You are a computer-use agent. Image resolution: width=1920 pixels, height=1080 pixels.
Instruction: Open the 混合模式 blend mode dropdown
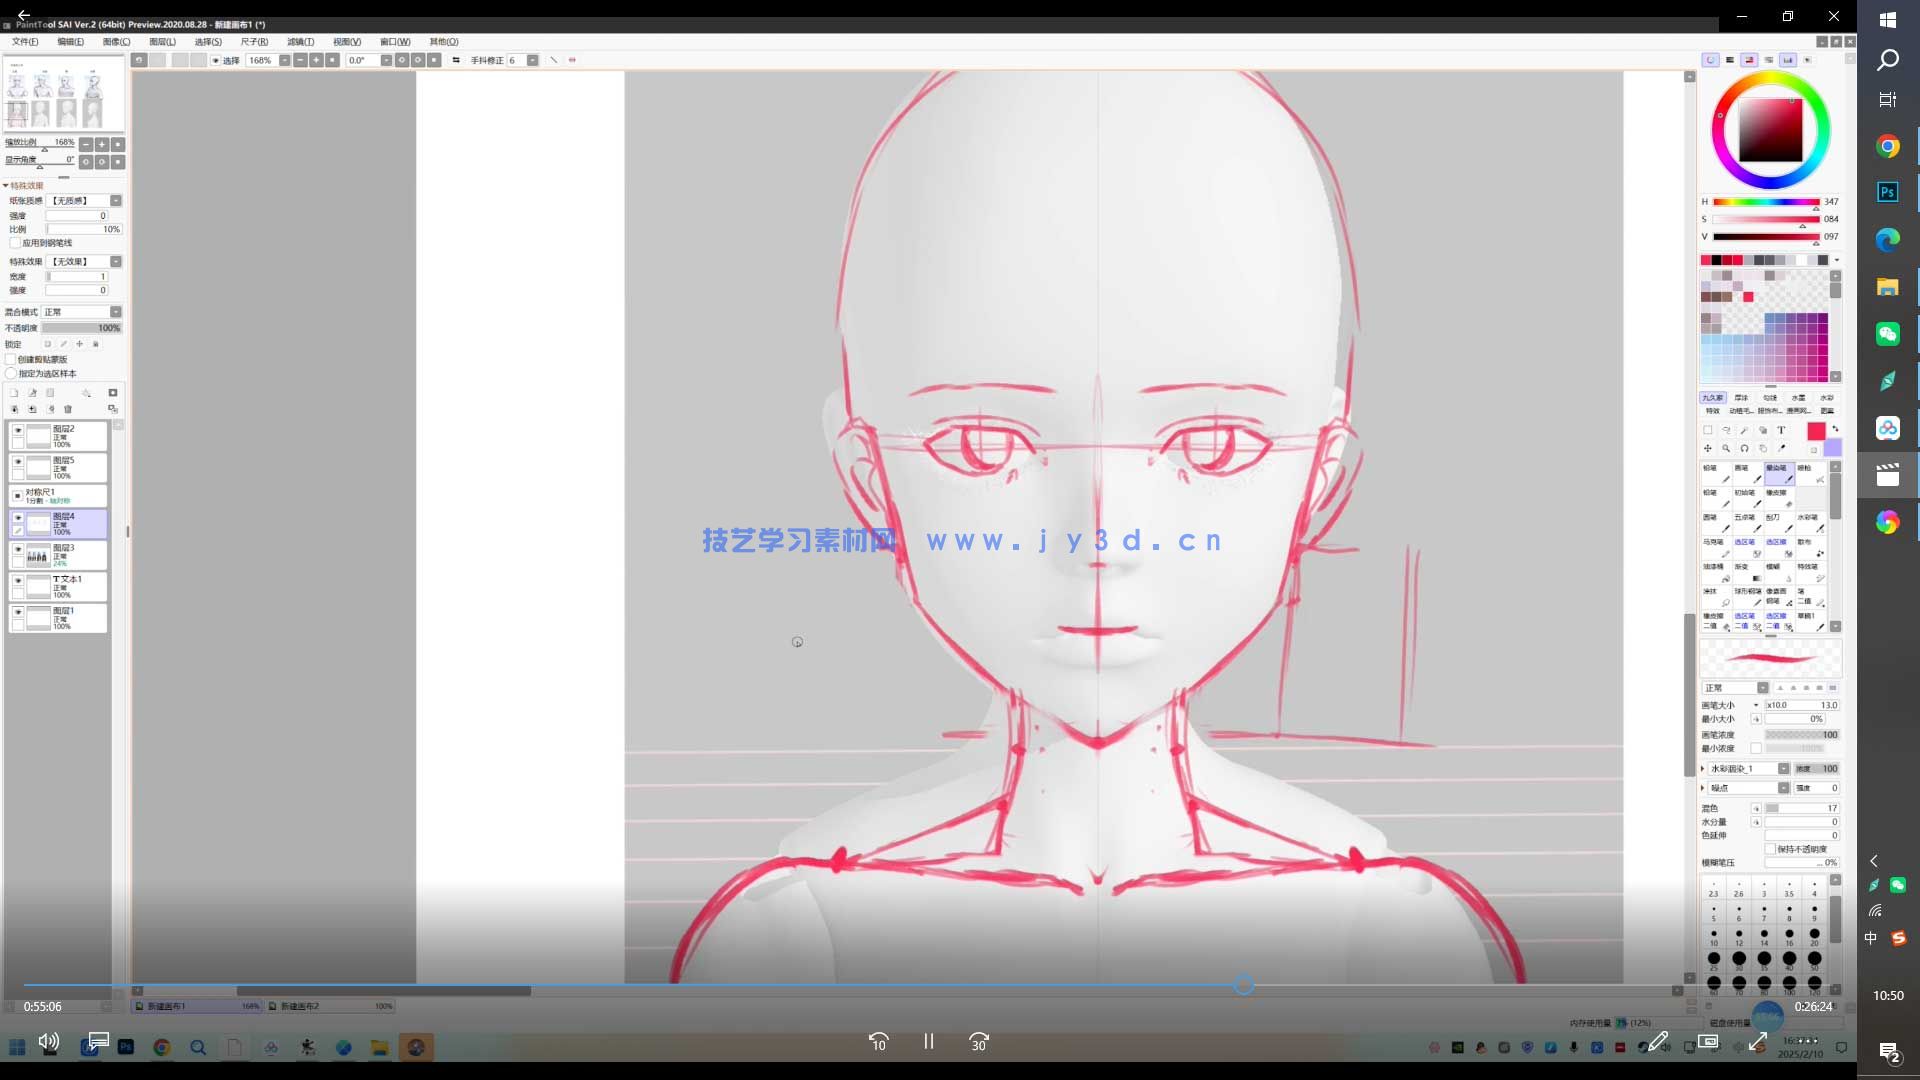pyautogui.click(x=115, y=311)
